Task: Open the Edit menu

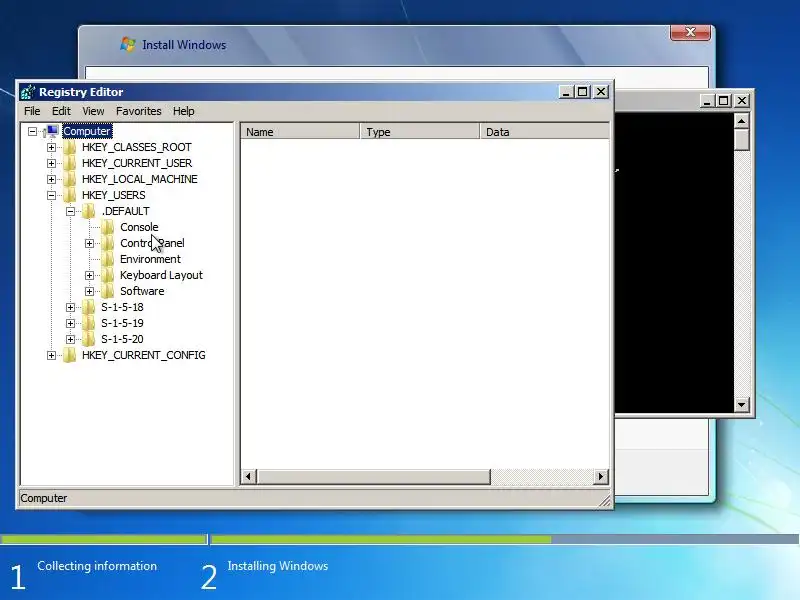Action: (x=61, y=111)
